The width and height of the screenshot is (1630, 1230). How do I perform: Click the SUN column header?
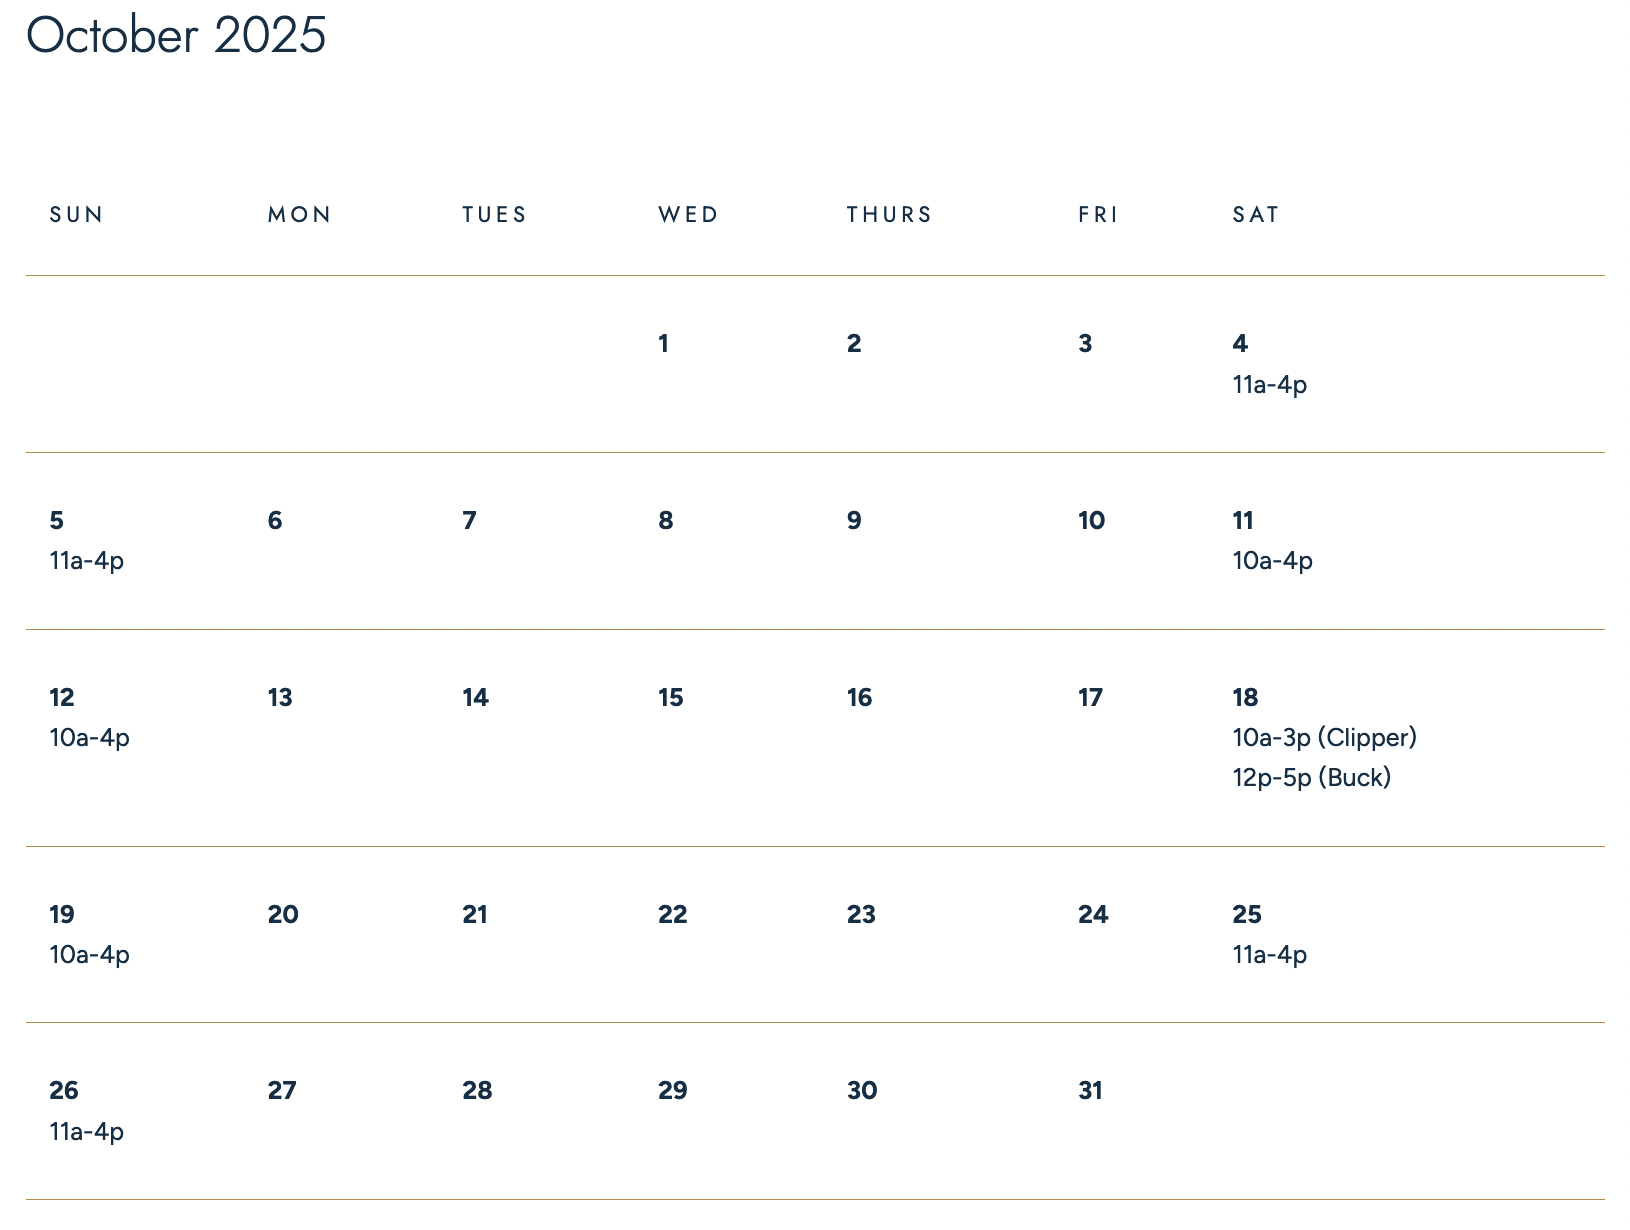click(77, 215)
